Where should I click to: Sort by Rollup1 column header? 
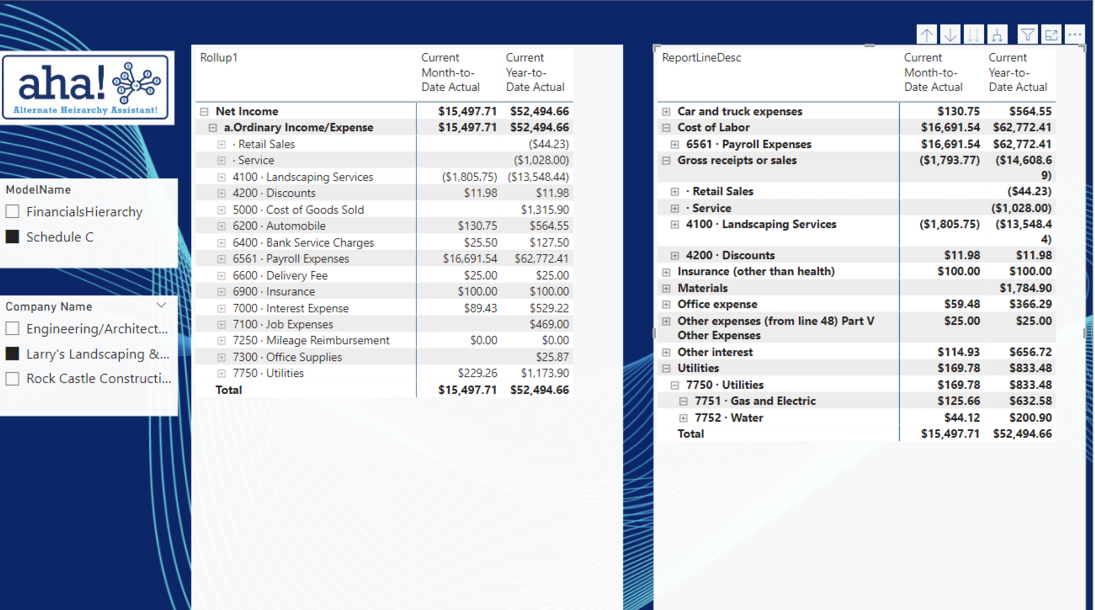tap(219, 57)
